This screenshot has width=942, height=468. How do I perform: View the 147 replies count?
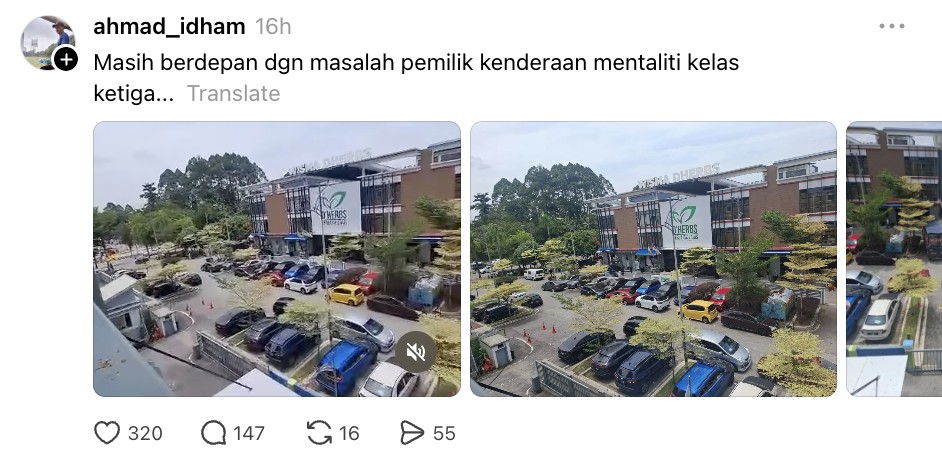point(249,433)
